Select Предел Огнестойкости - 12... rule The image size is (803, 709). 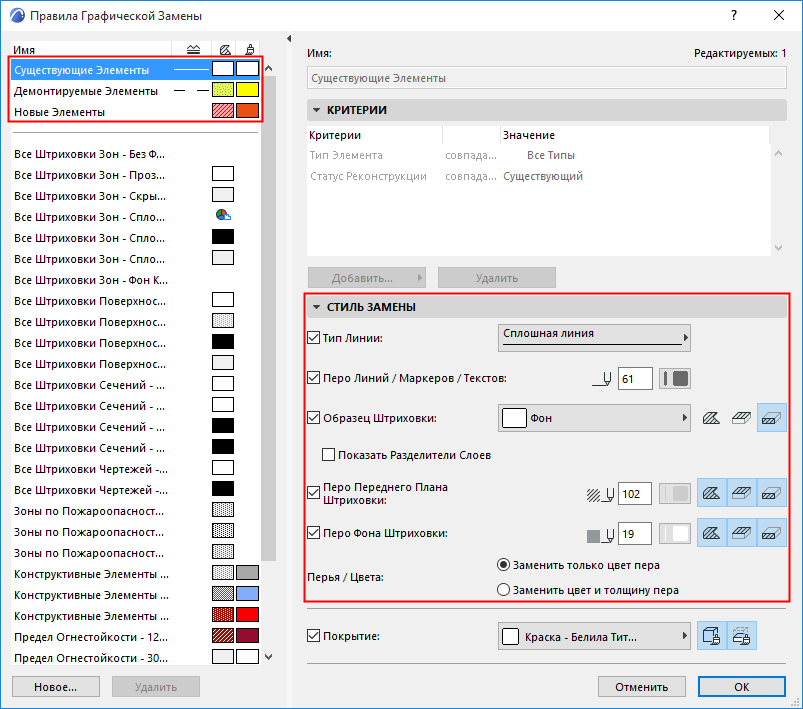click(x=135, y=637)
